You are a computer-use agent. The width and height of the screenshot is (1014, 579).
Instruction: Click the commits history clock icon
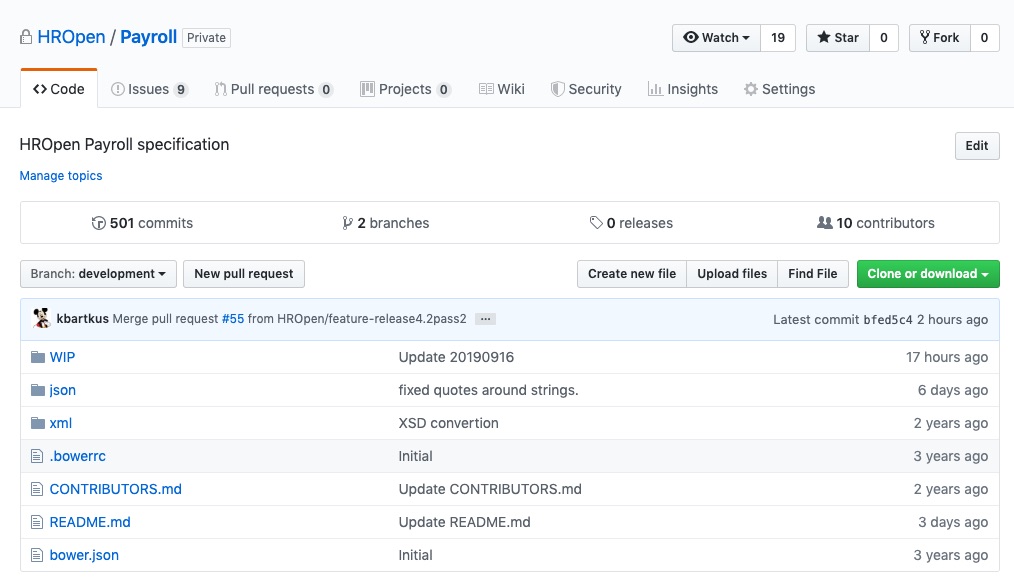(98, 223)
